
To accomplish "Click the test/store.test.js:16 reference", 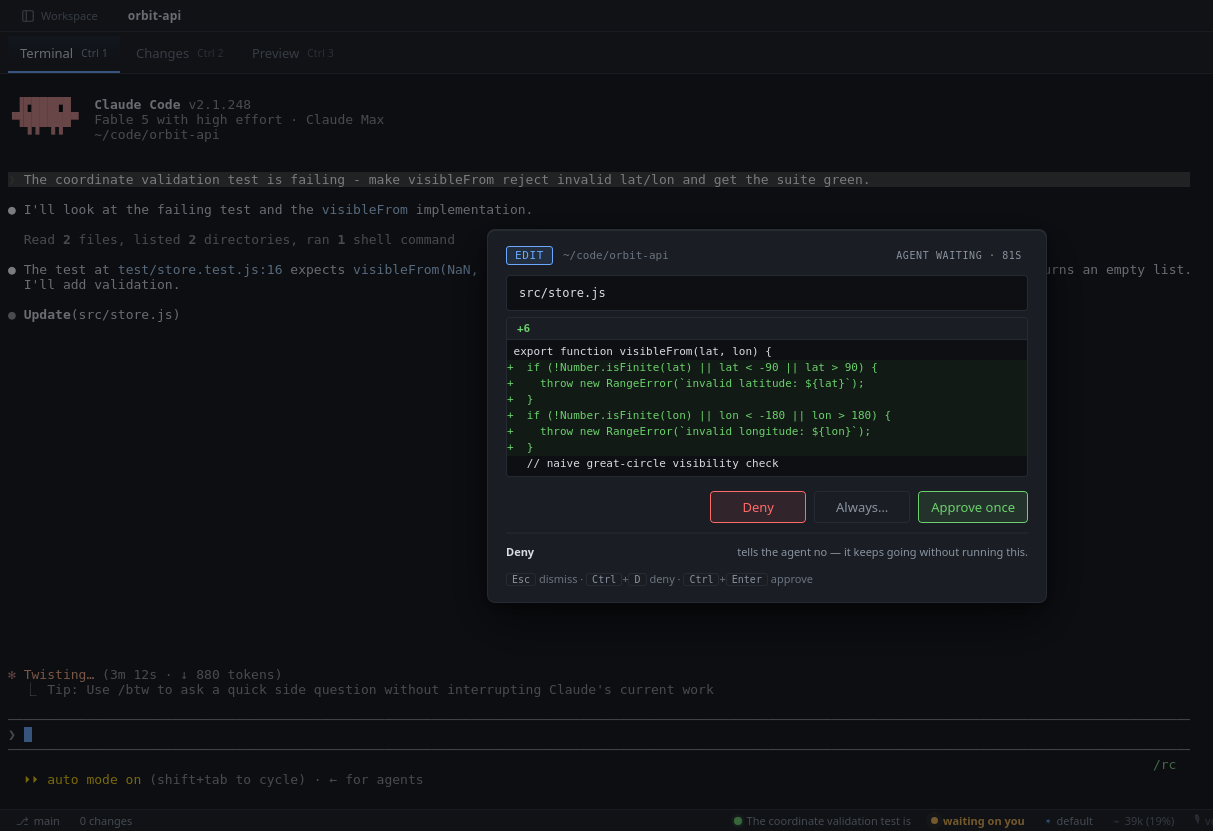I will pos(200,269).
